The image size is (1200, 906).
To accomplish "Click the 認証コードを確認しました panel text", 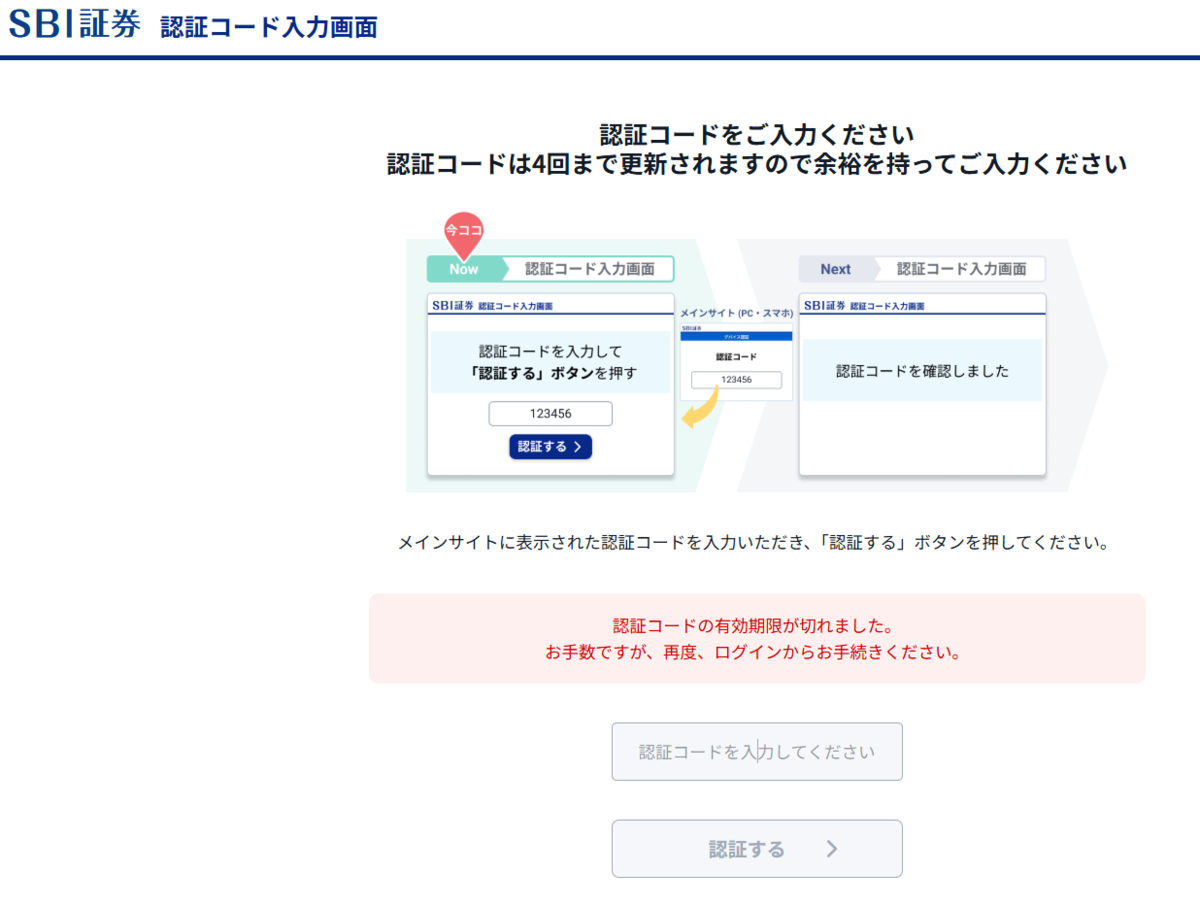I will 923,371.
